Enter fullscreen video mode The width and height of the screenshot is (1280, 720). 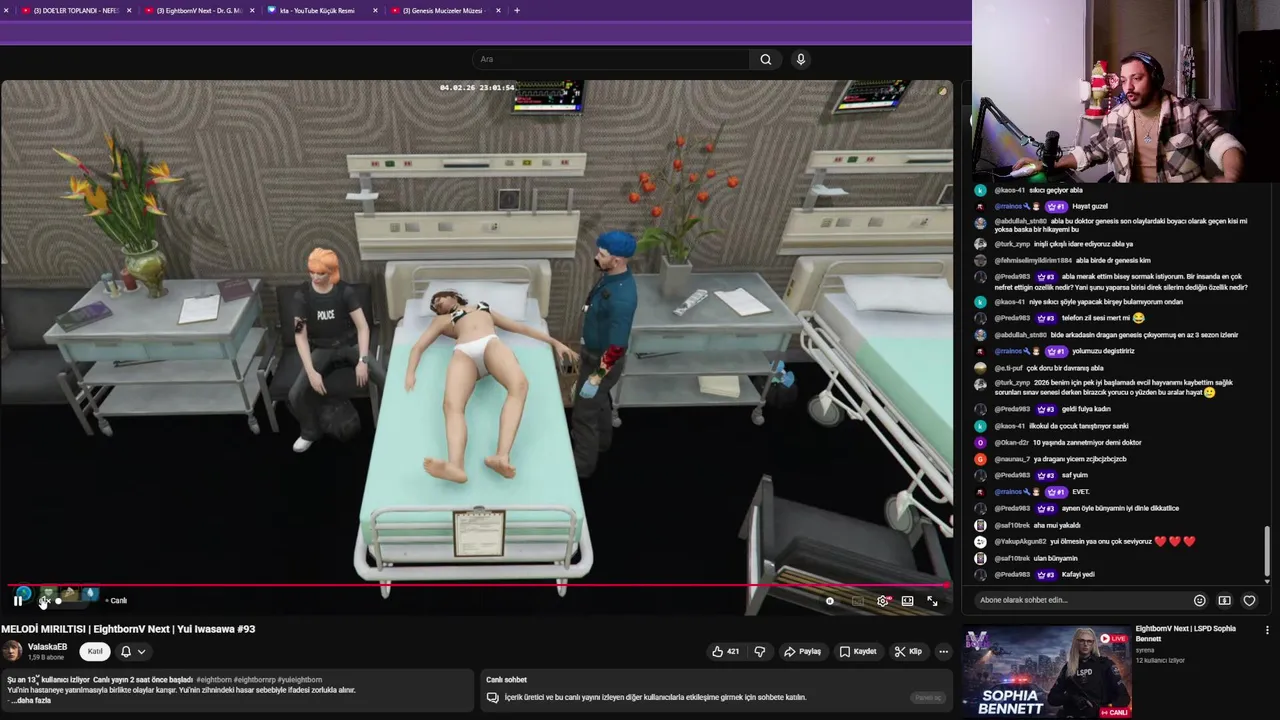pos(932,601)
